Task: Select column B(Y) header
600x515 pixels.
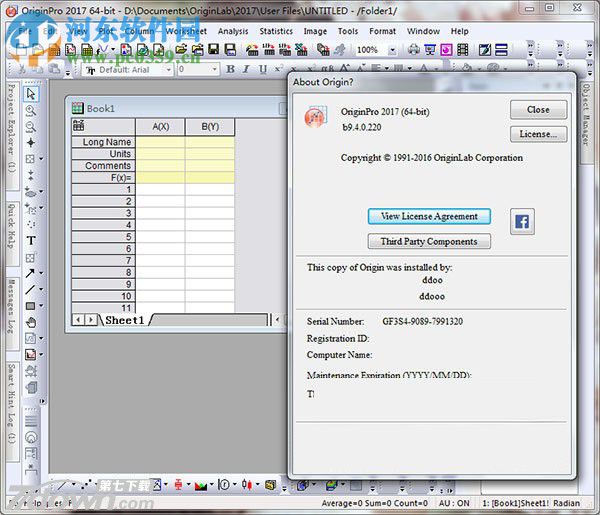Action: coord(210,127)
